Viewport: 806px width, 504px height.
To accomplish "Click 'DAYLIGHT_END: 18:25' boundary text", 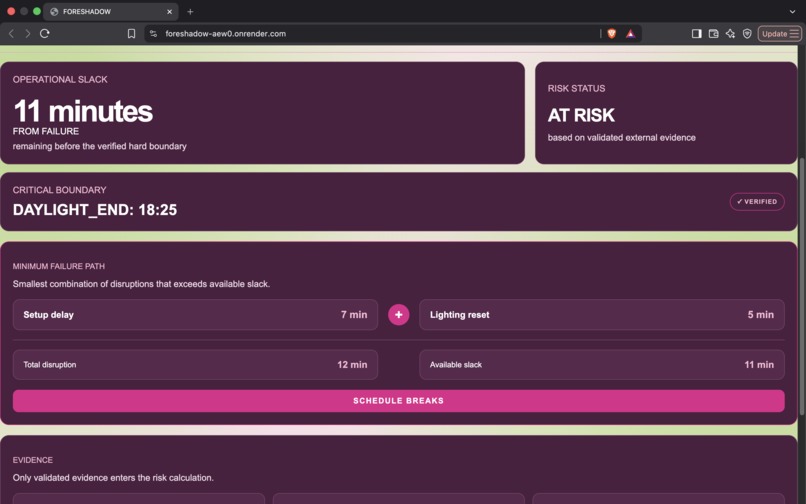I will tap(95, 210).
